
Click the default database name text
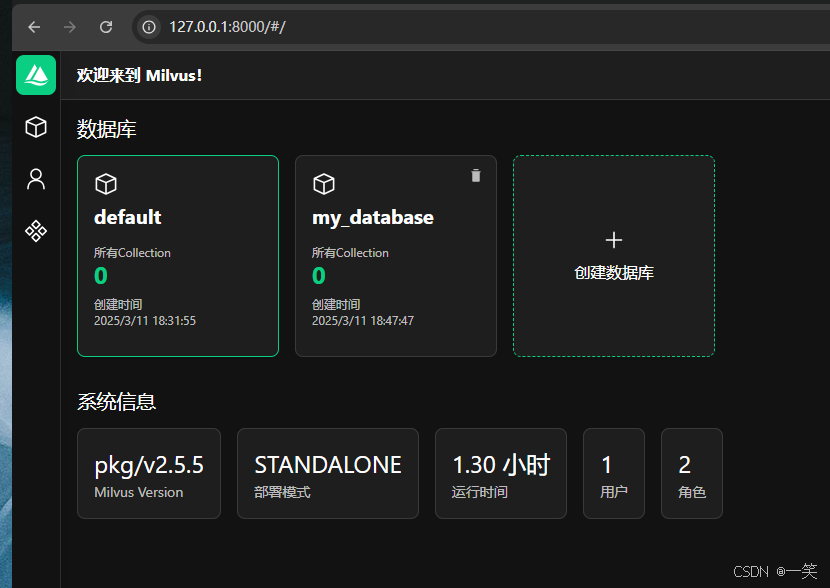pyautogui.click(x=128, y=217)
